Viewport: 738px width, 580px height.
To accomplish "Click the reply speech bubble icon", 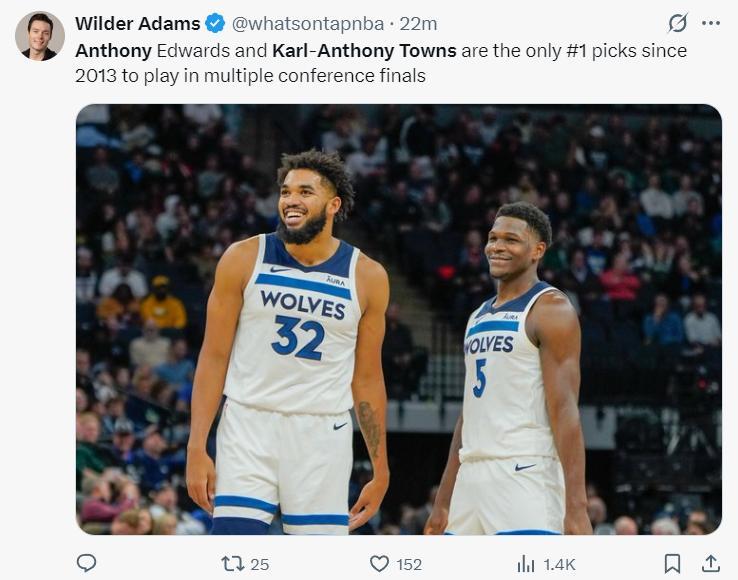I will click(x=87, y=563).
